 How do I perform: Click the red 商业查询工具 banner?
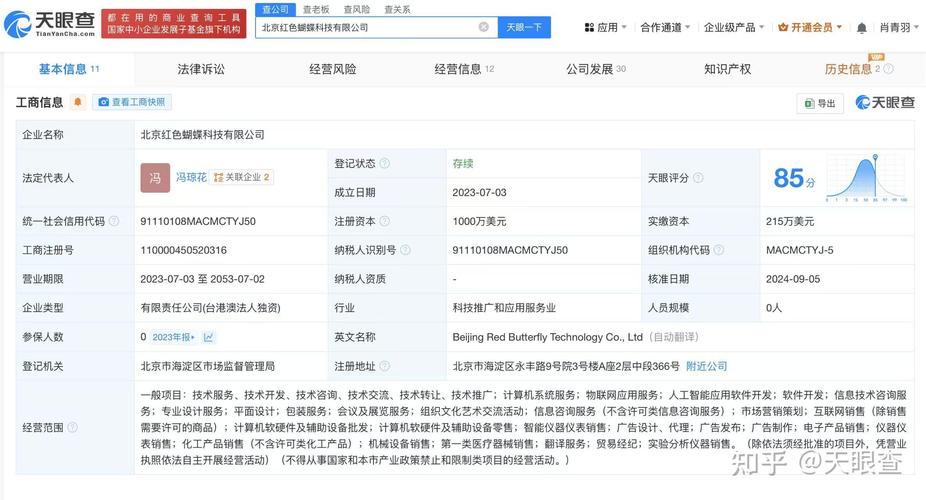[x=174, y=24]
